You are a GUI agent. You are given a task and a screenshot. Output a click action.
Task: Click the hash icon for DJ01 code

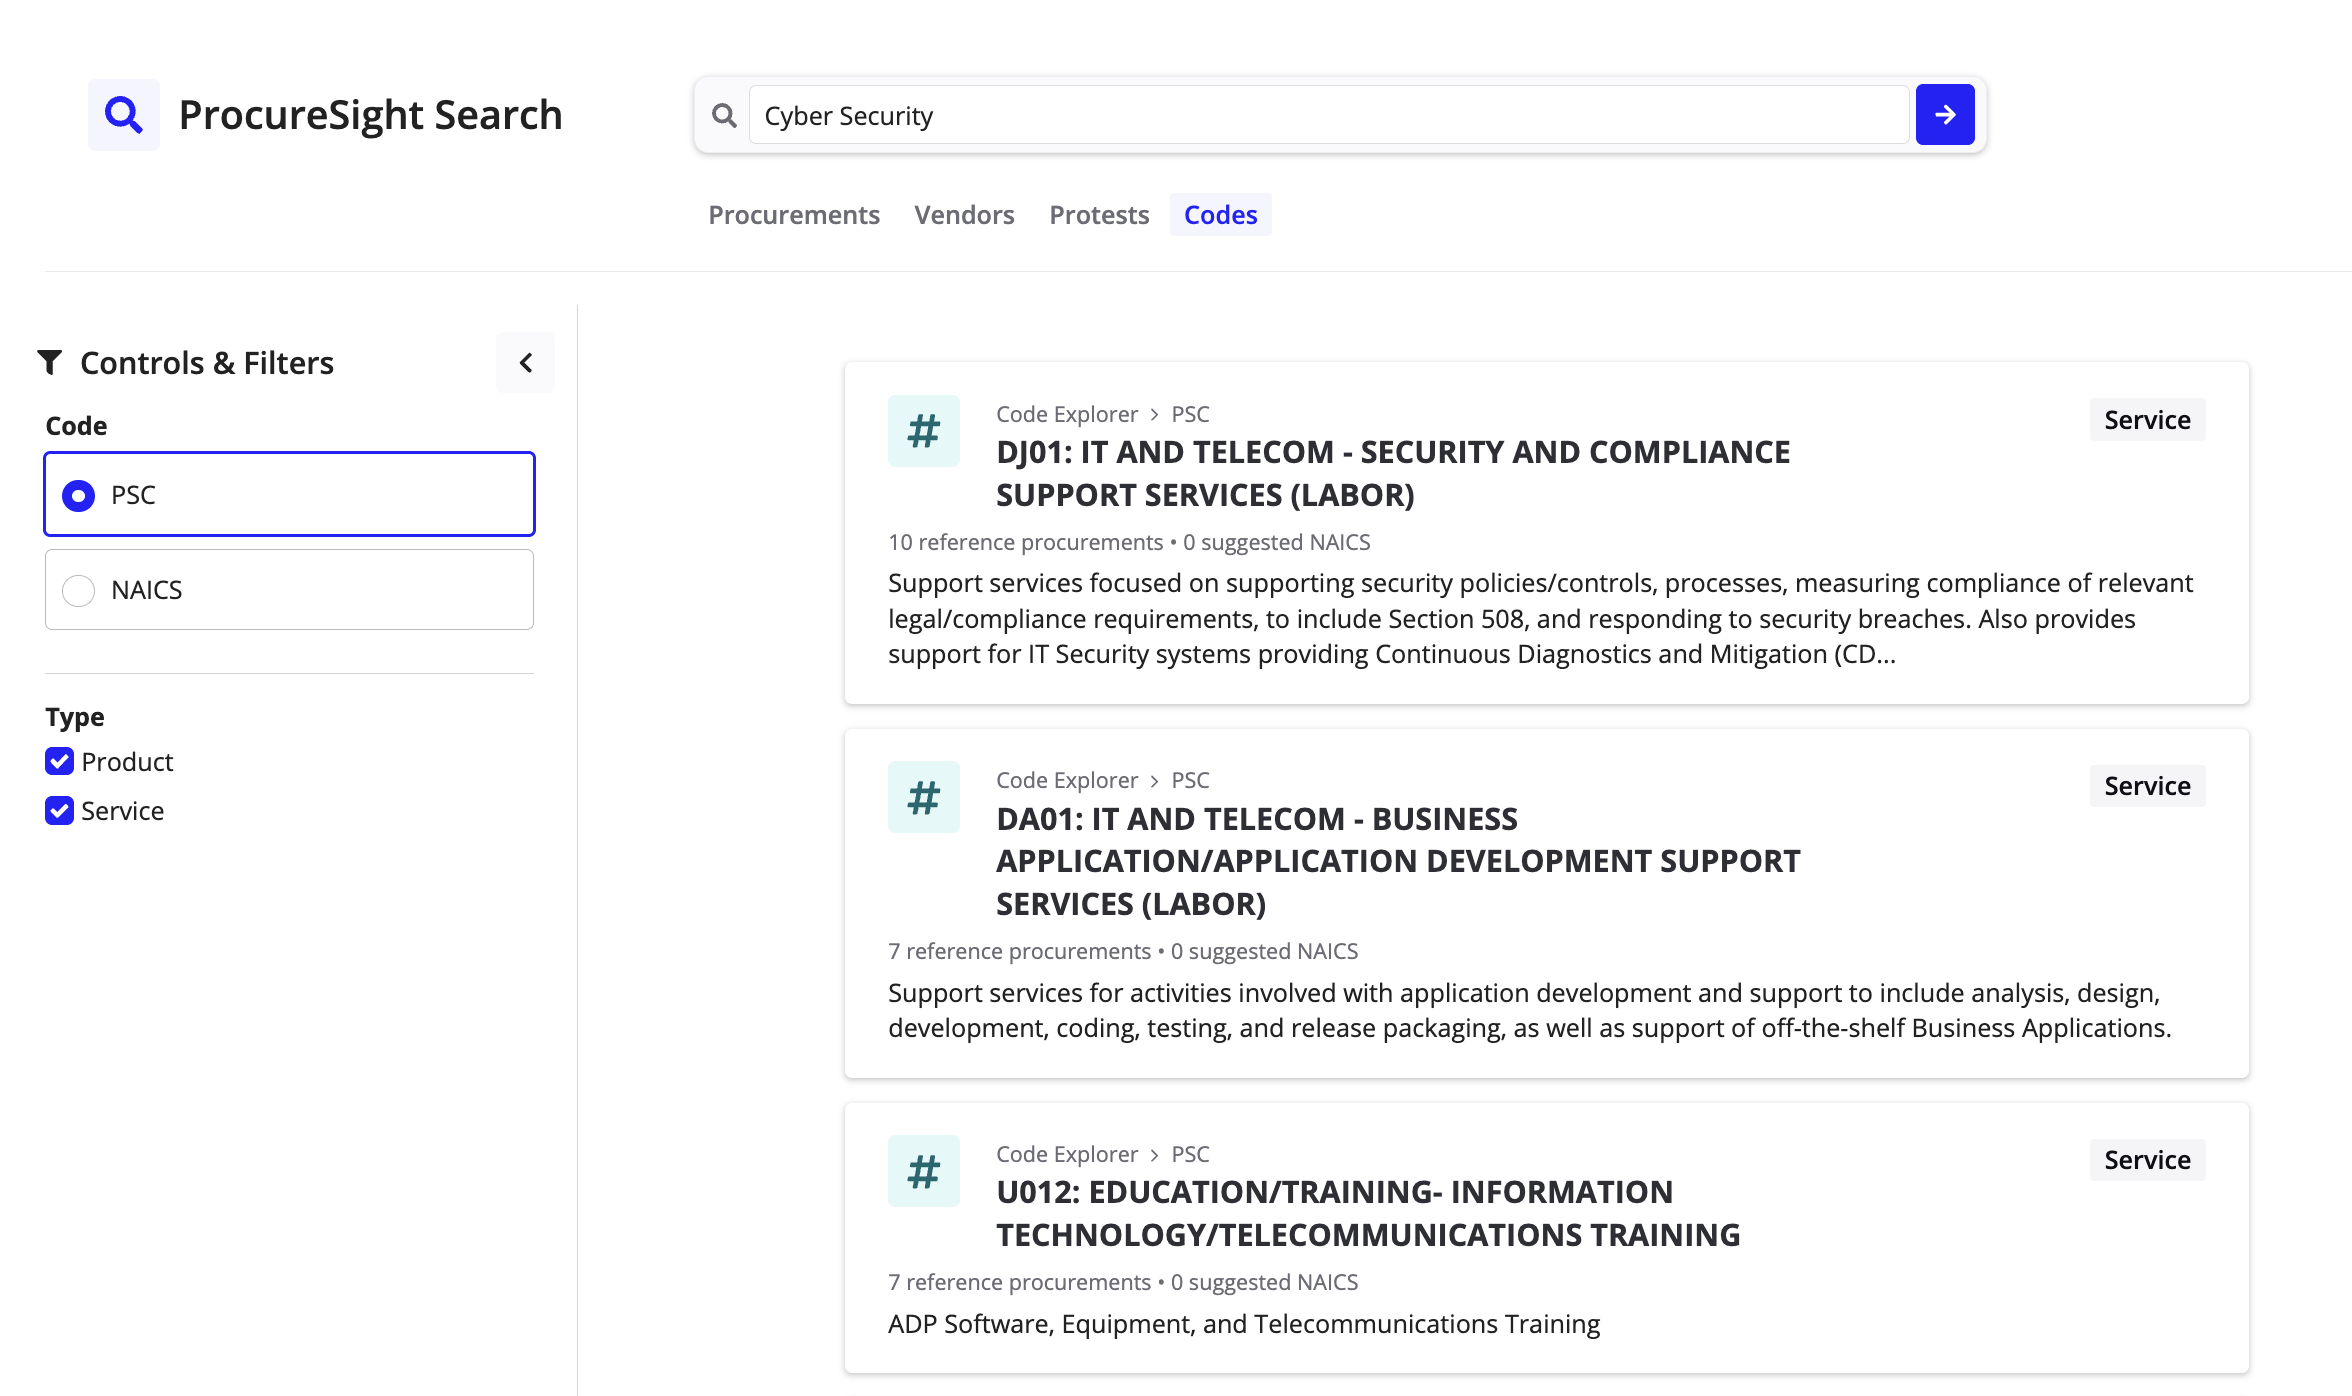tap(923, 431)
